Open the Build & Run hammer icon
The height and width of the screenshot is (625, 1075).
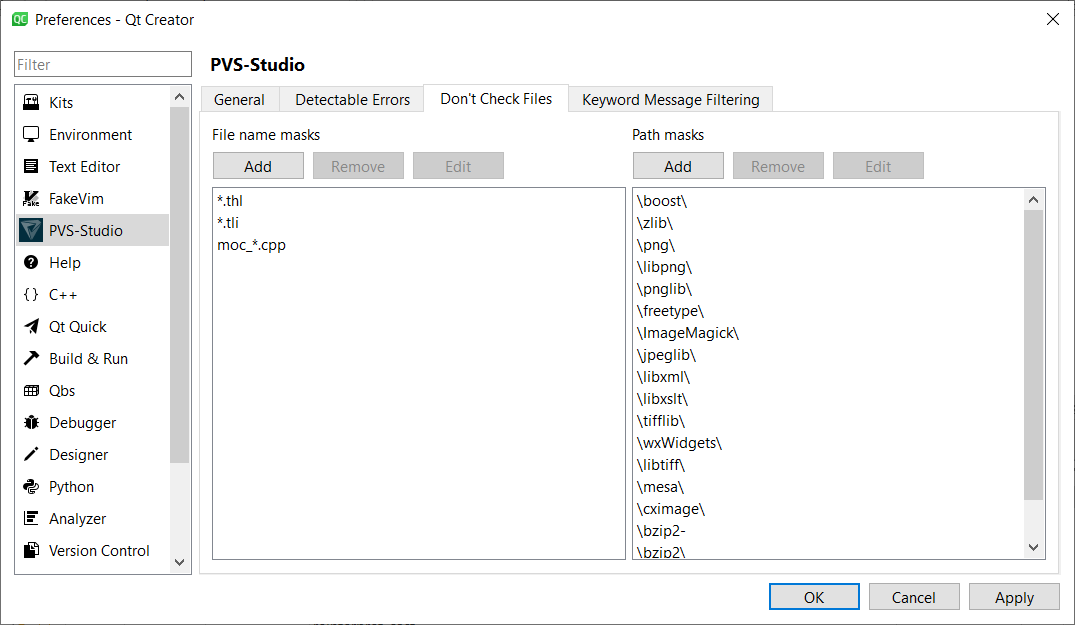(x=31, y=359)
